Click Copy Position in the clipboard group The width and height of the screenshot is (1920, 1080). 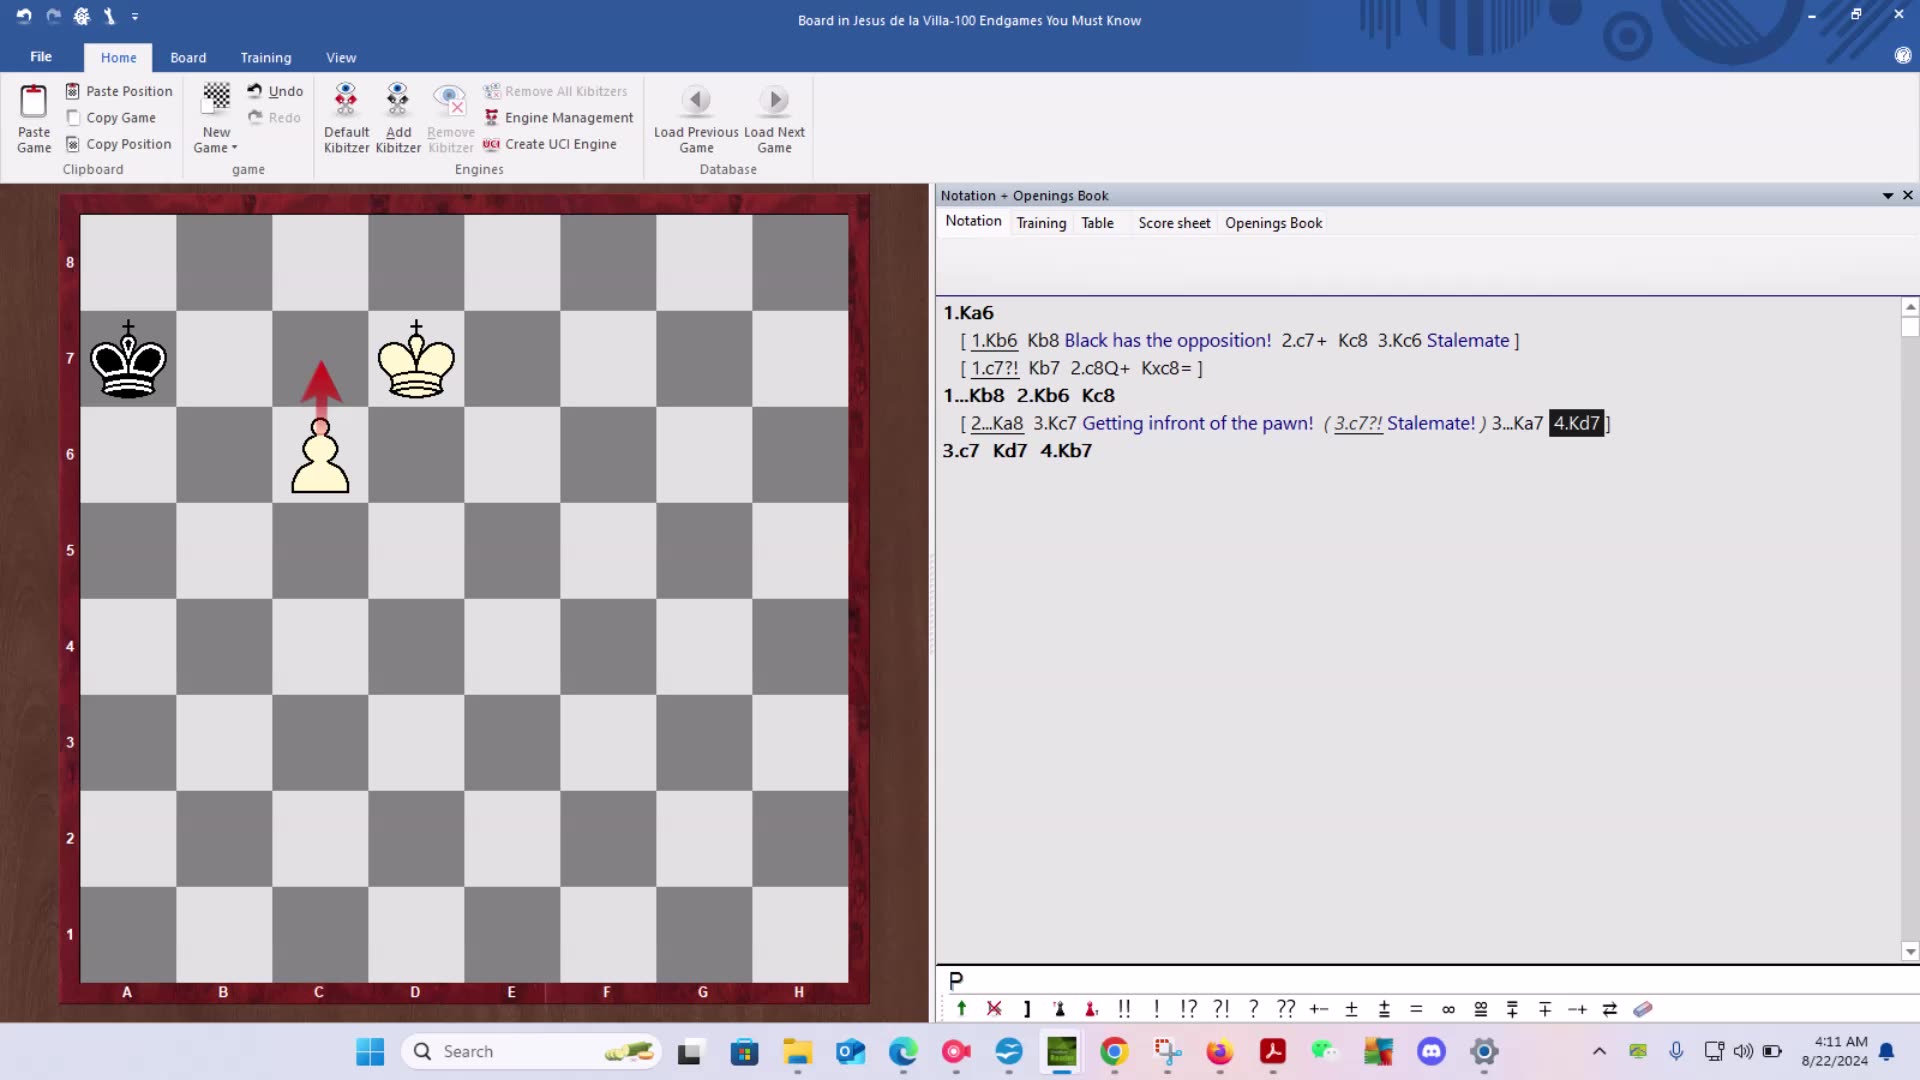tap(119, 144)
